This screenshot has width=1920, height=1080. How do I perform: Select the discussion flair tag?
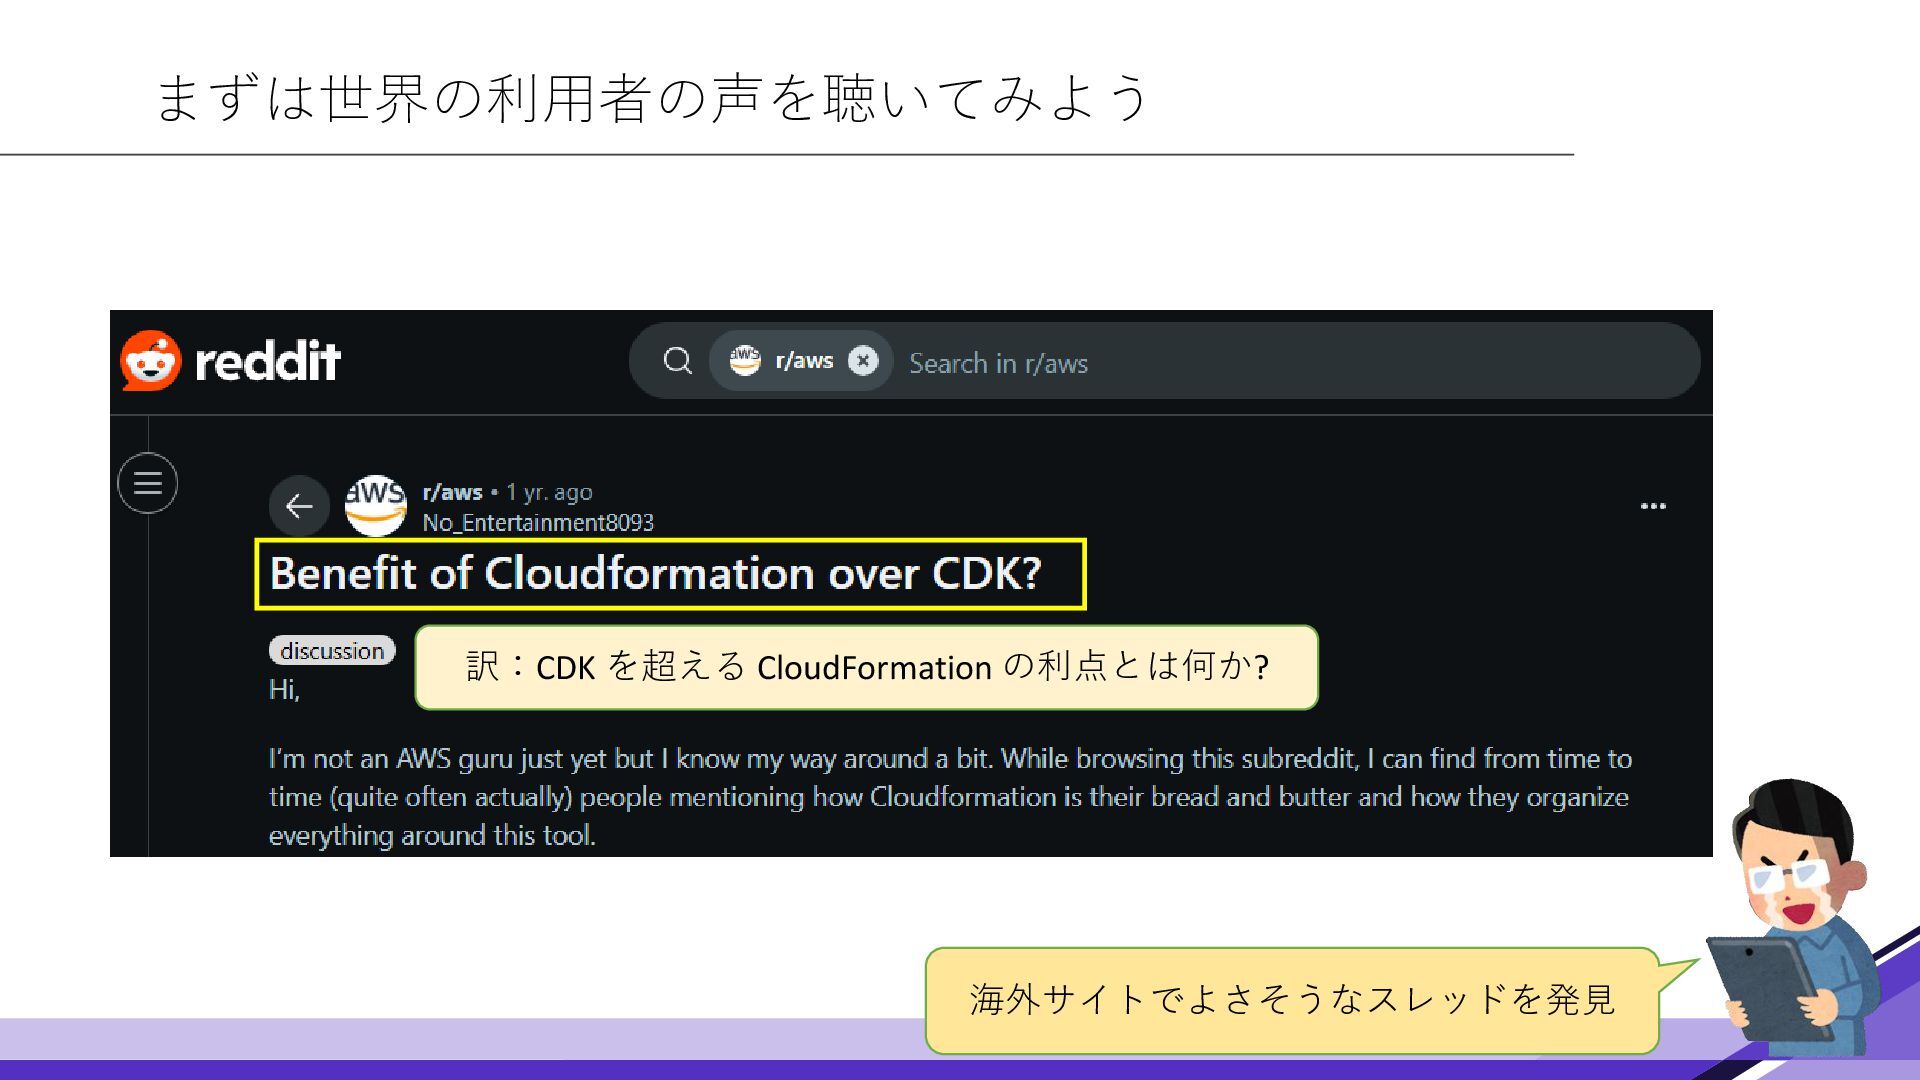332,651
